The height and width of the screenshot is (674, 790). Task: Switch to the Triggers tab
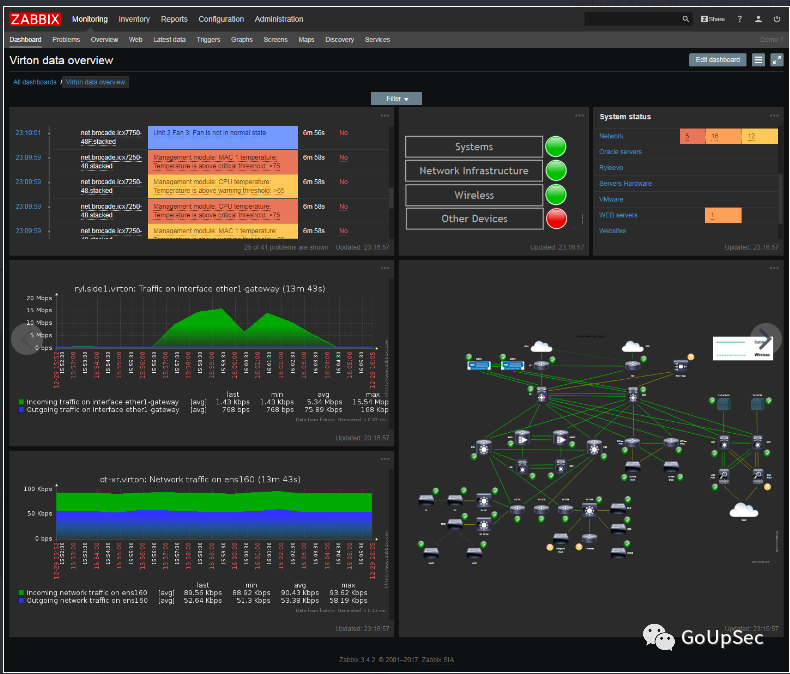coord(208,40)
